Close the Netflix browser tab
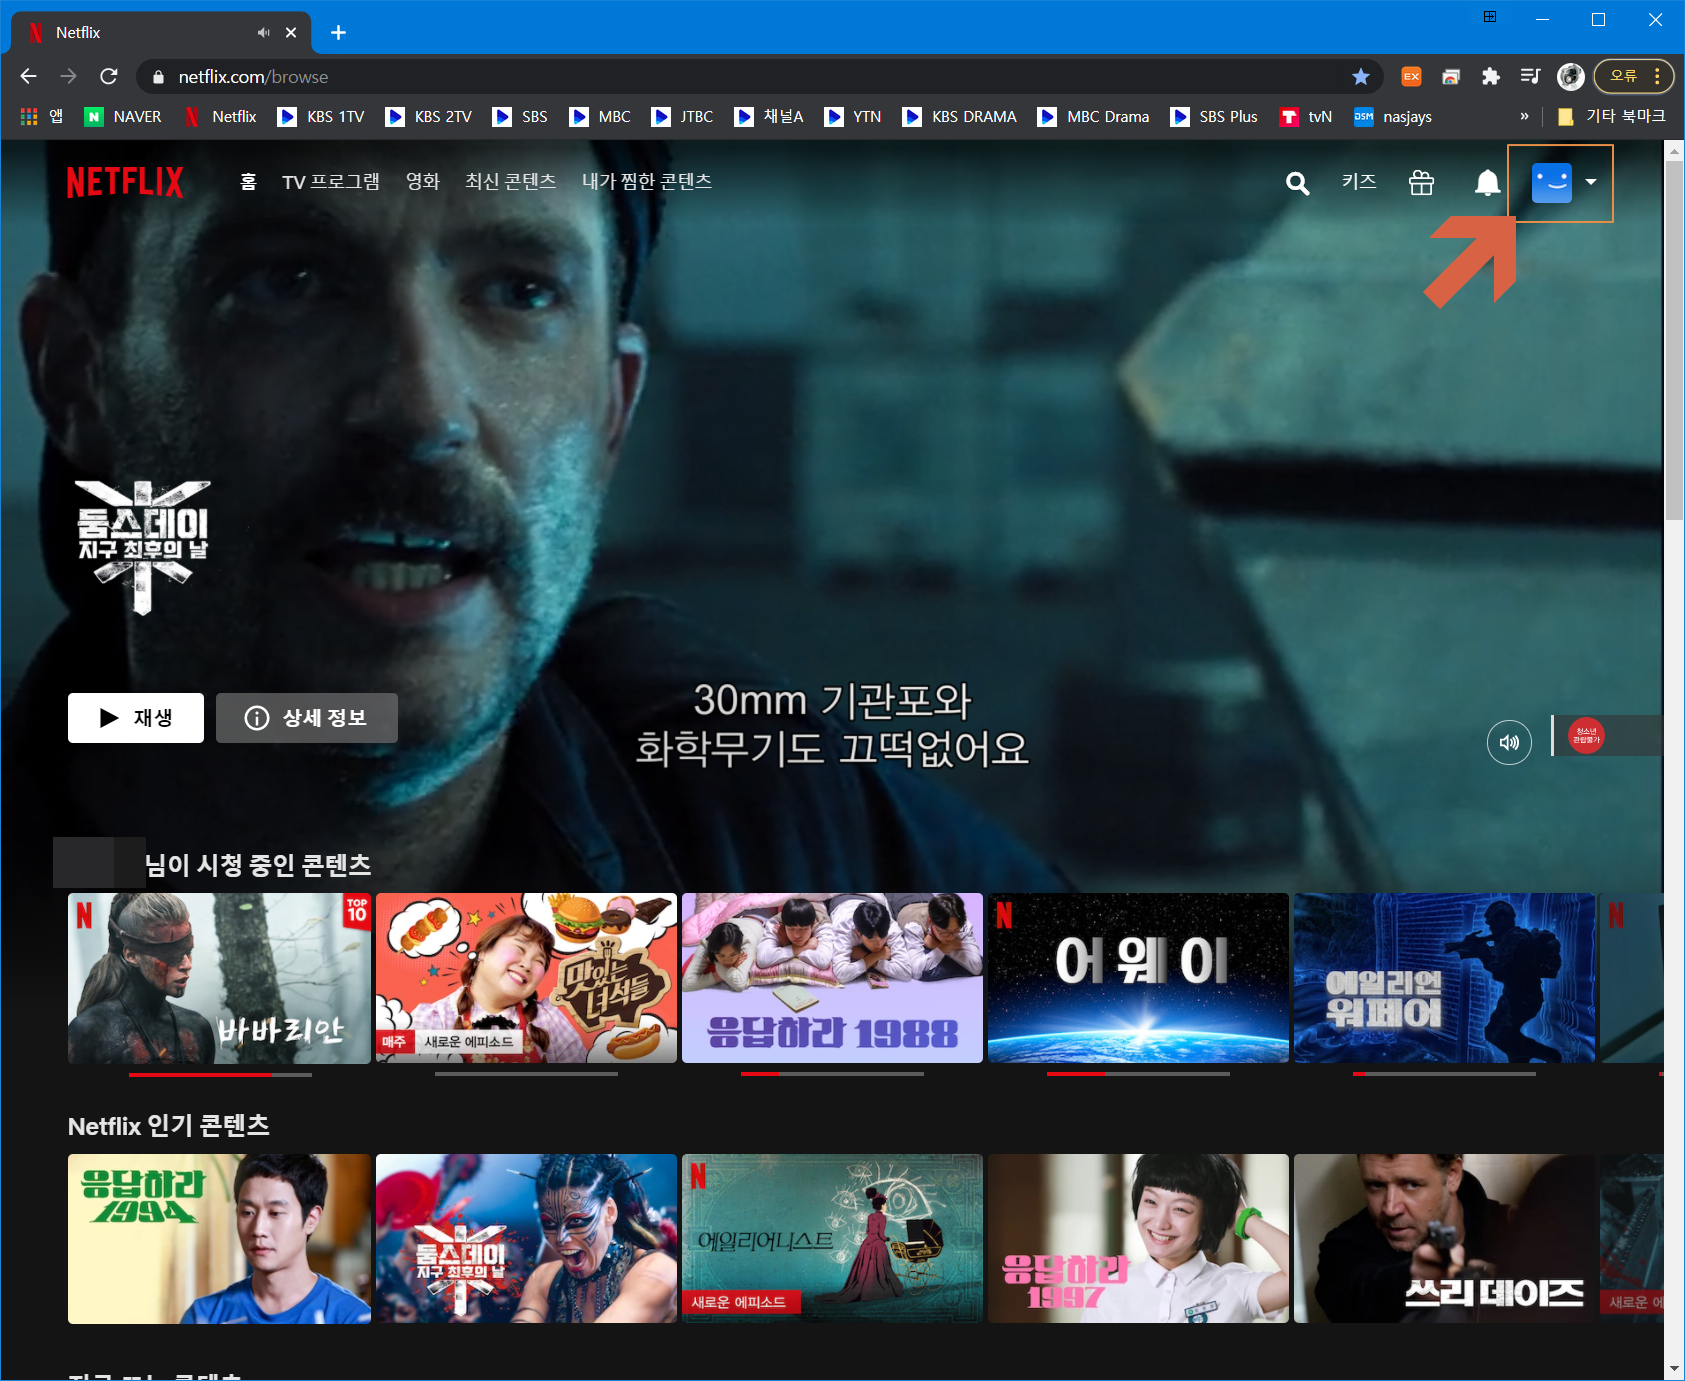This screenshot has height=1381, width=1685. [291, 33]
